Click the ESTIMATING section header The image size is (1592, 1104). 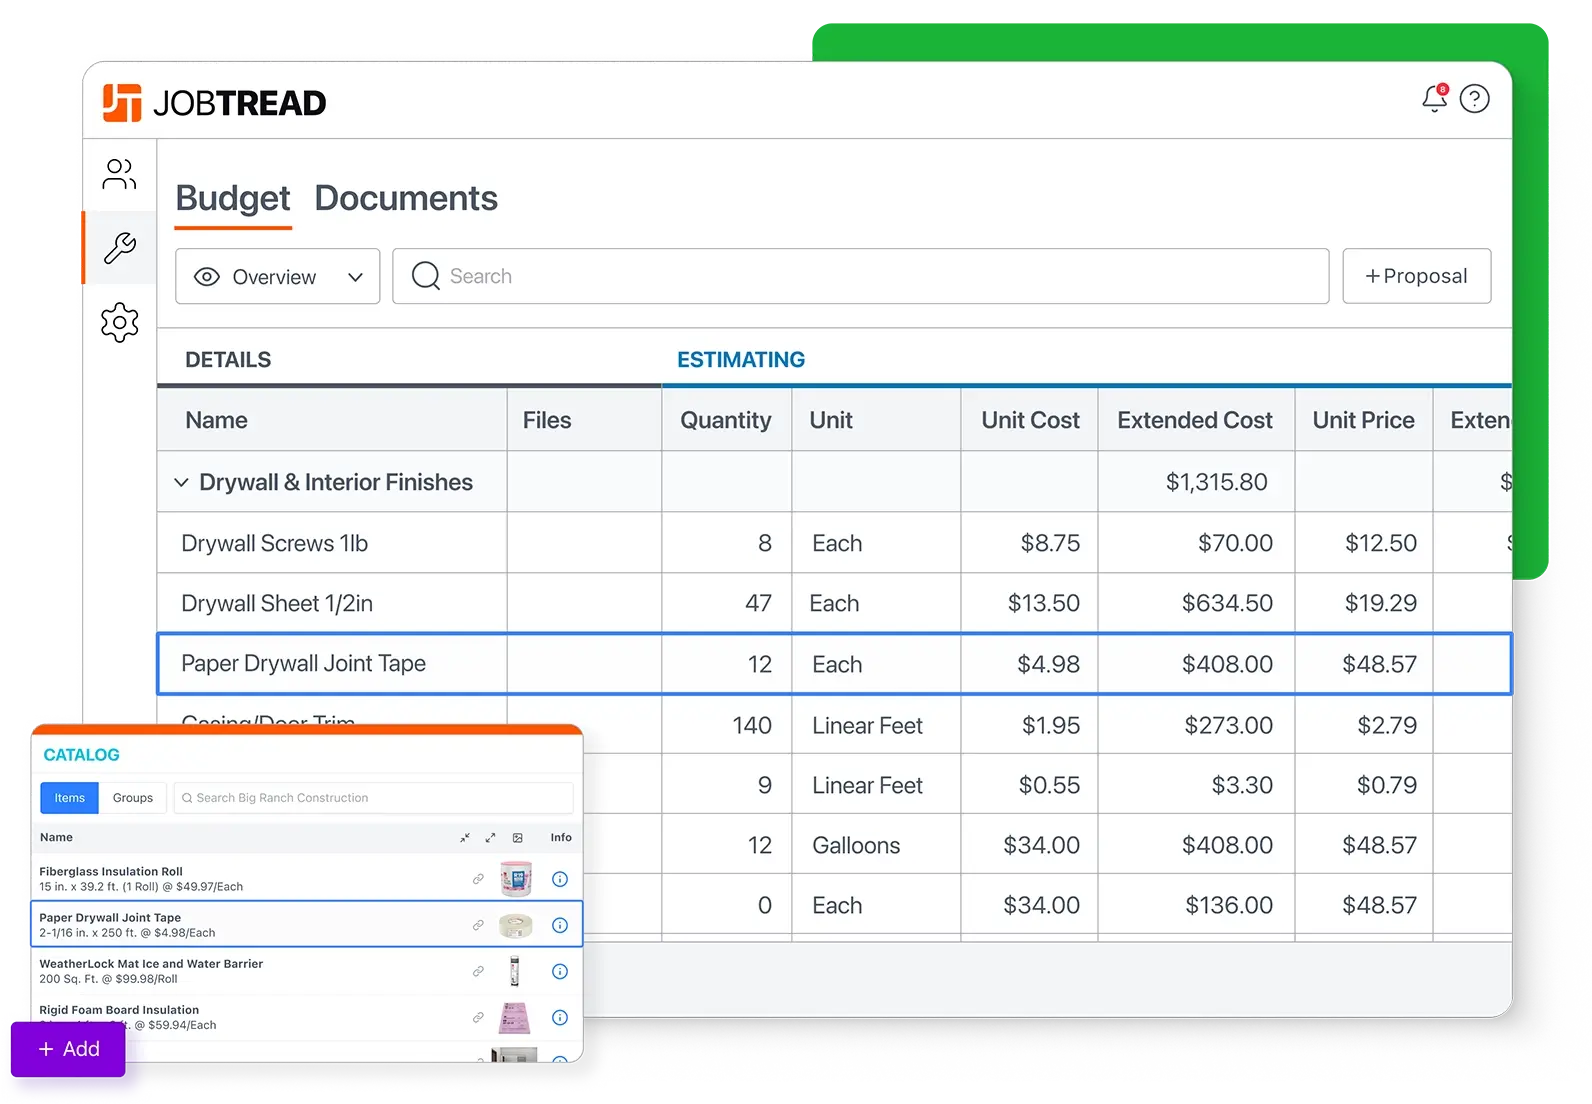(x=741, y=360)
